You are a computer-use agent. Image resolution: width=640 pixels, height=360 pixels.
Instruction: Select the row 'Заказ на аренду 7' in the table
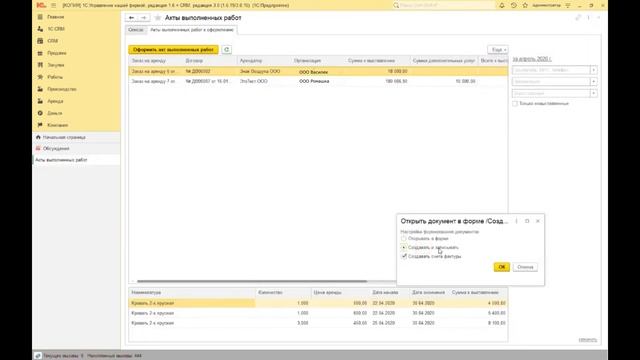[318, 81]
